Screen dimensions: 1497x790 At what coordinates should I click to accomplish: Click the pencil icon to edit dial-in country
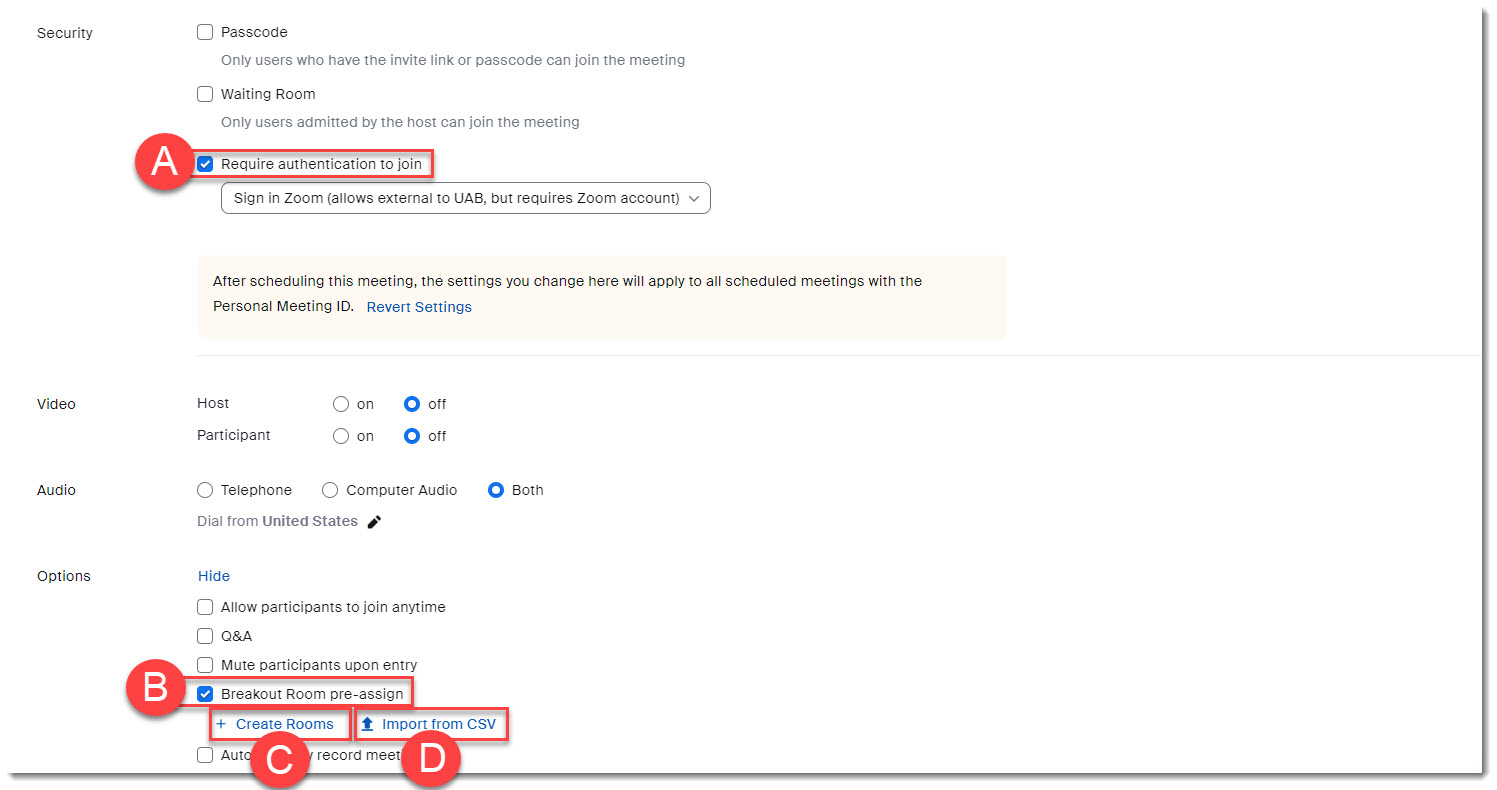point(374,522)
